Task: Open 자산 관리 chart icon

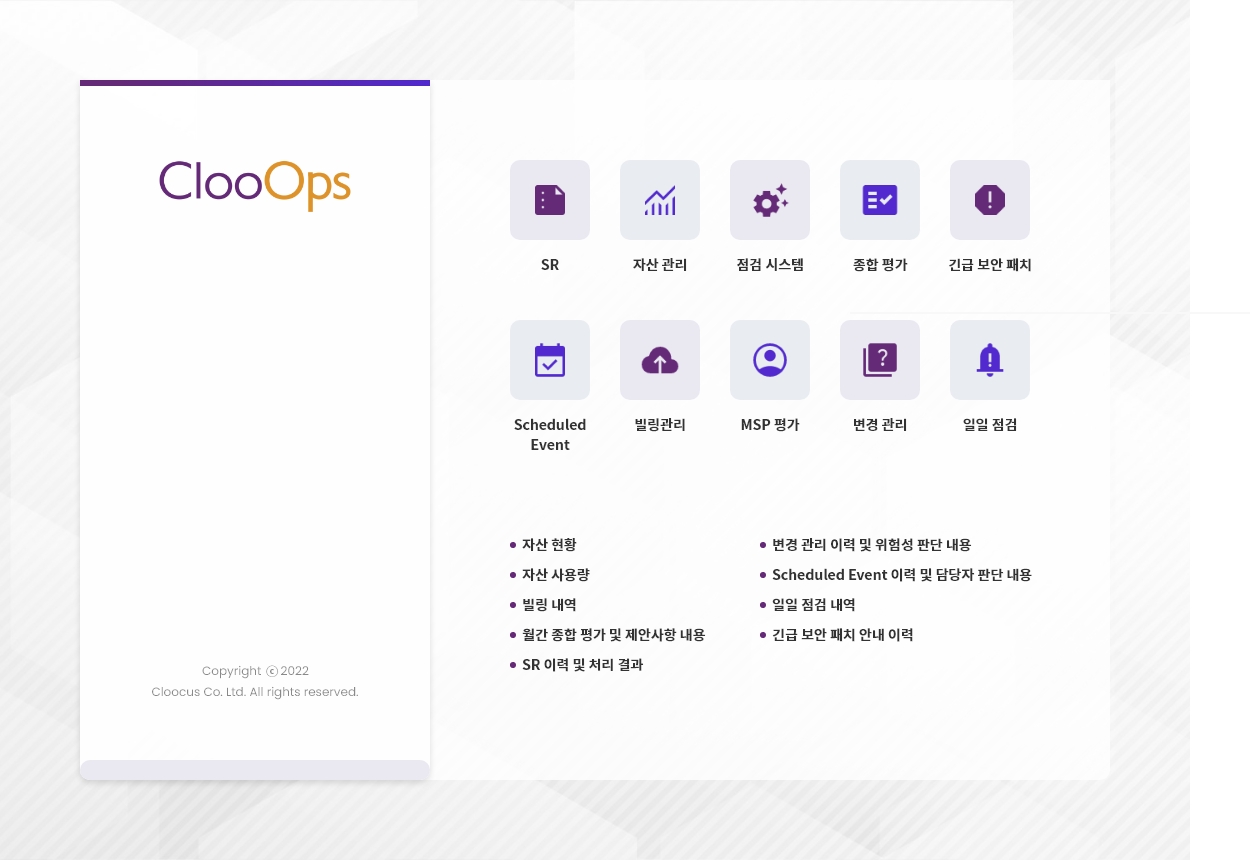Action: 660,200
